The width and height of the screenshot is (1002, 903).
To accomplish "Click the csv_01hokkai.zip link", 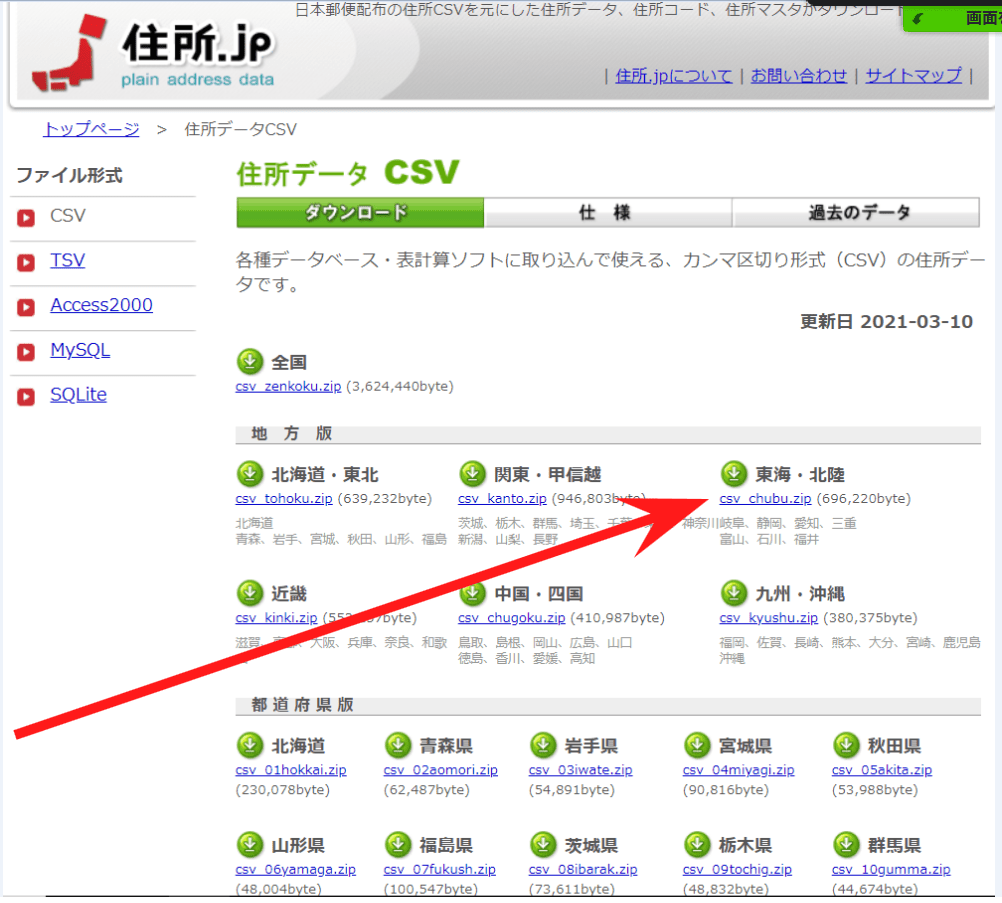I will 290,770.
